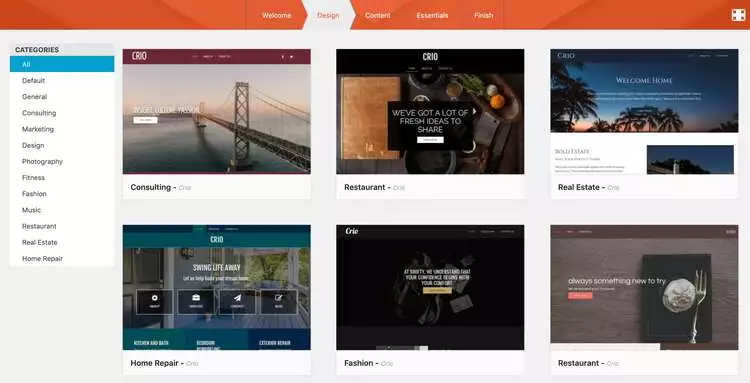Click the 'Fashion - Crio' title
750x383 pixels.
click(x=368, y=363)
